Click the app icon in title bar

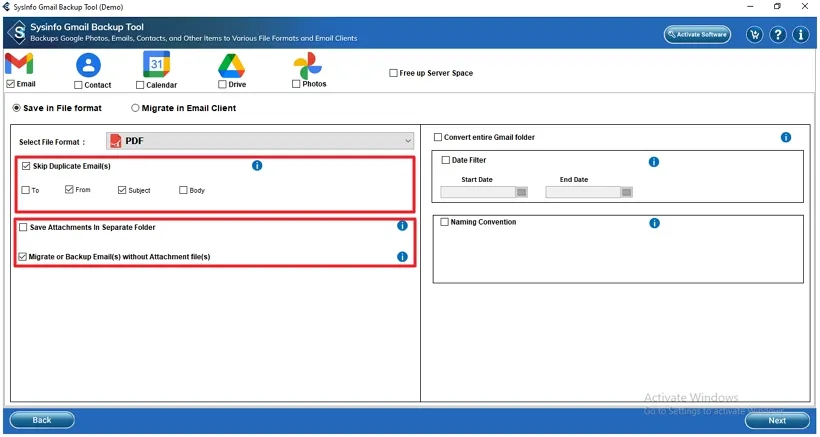7,7
